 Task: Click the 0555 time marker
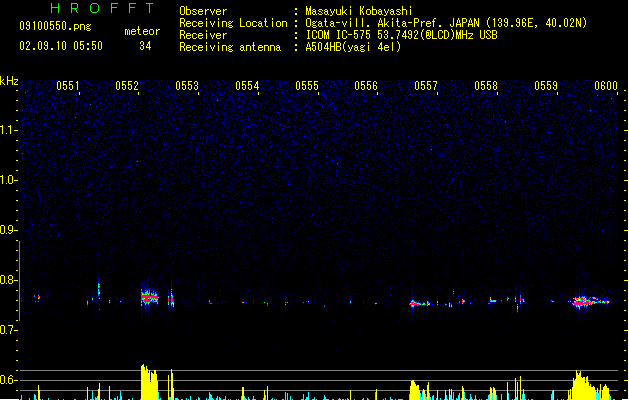[307, 86]
